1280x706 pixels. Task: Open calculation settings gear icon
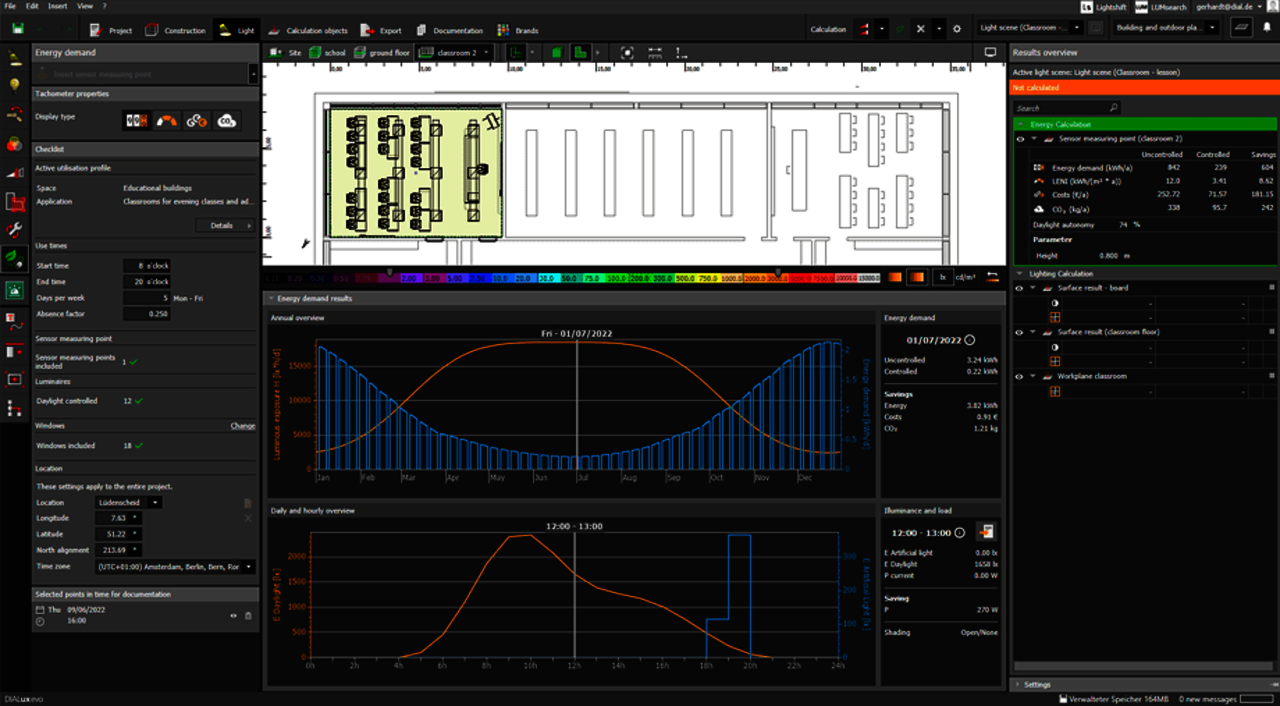[956, 30]
